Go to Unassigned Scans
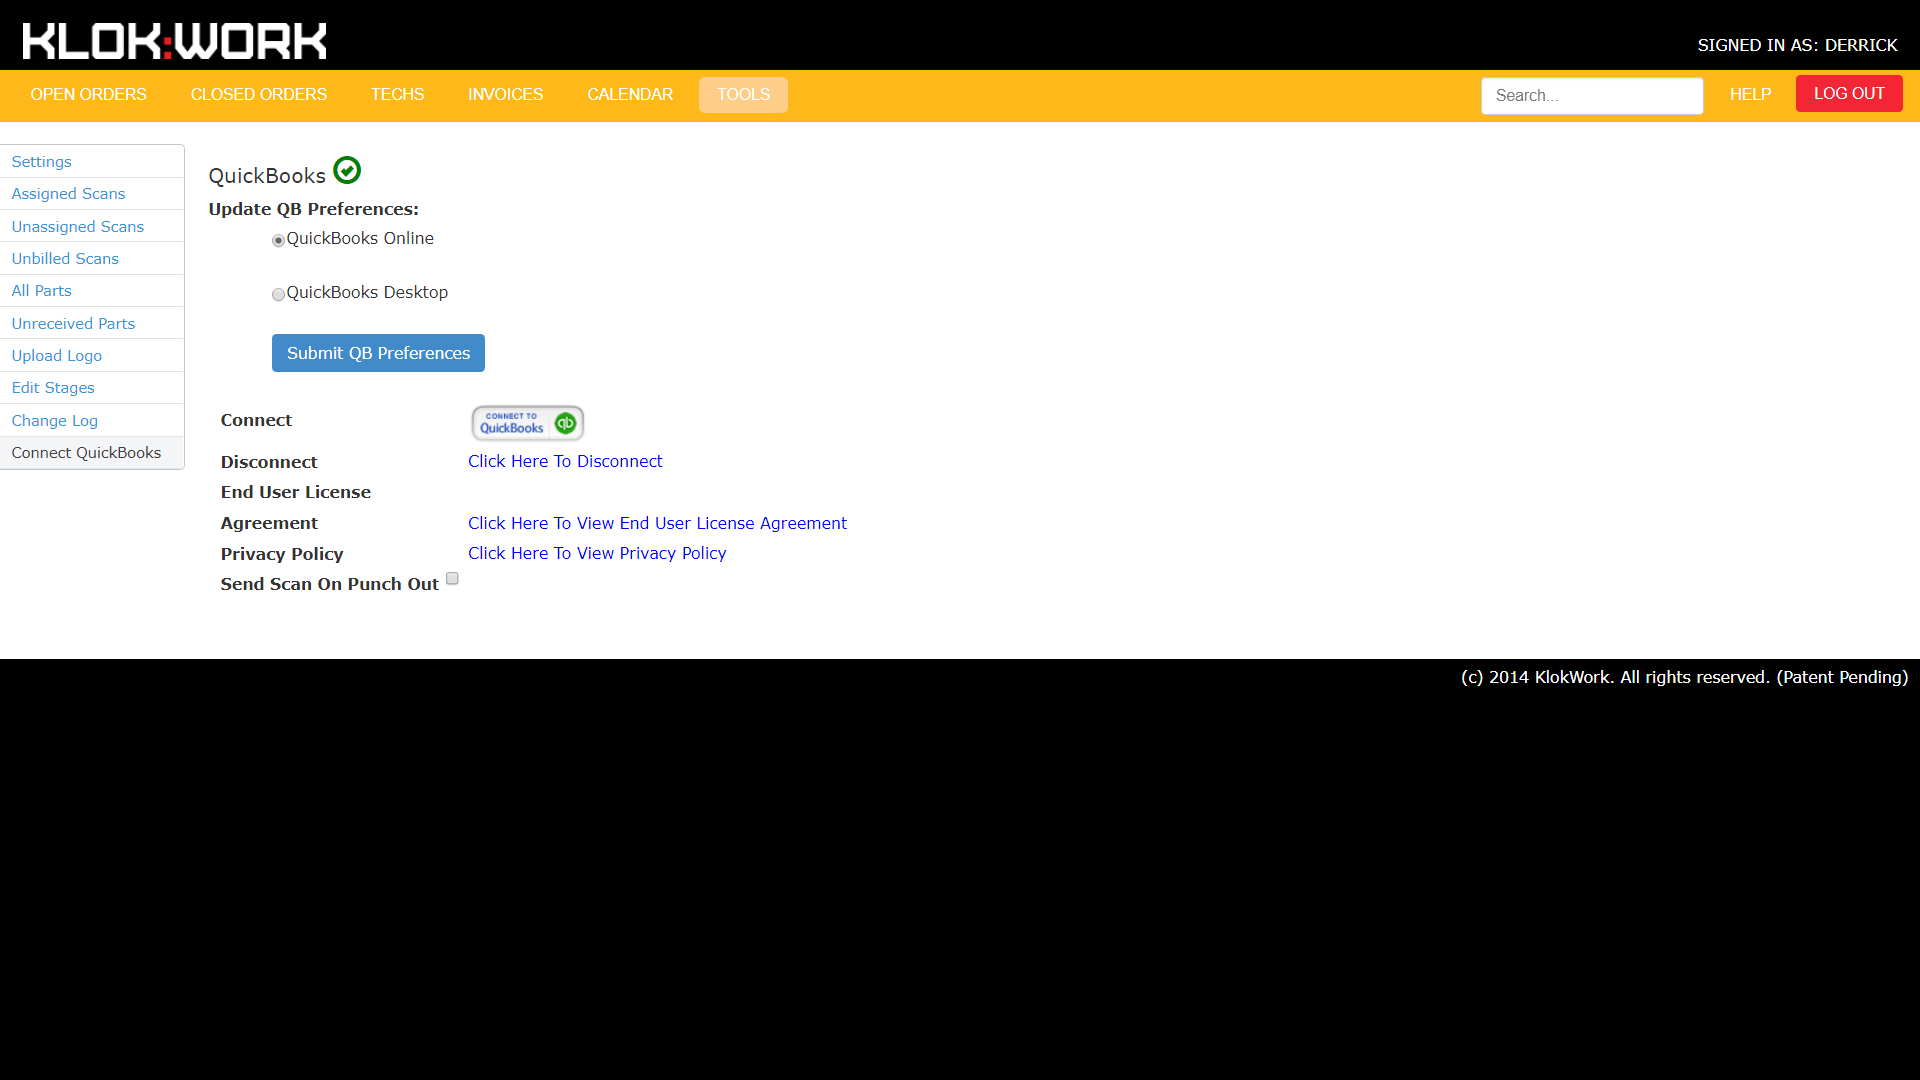 (x=92, y=226)
